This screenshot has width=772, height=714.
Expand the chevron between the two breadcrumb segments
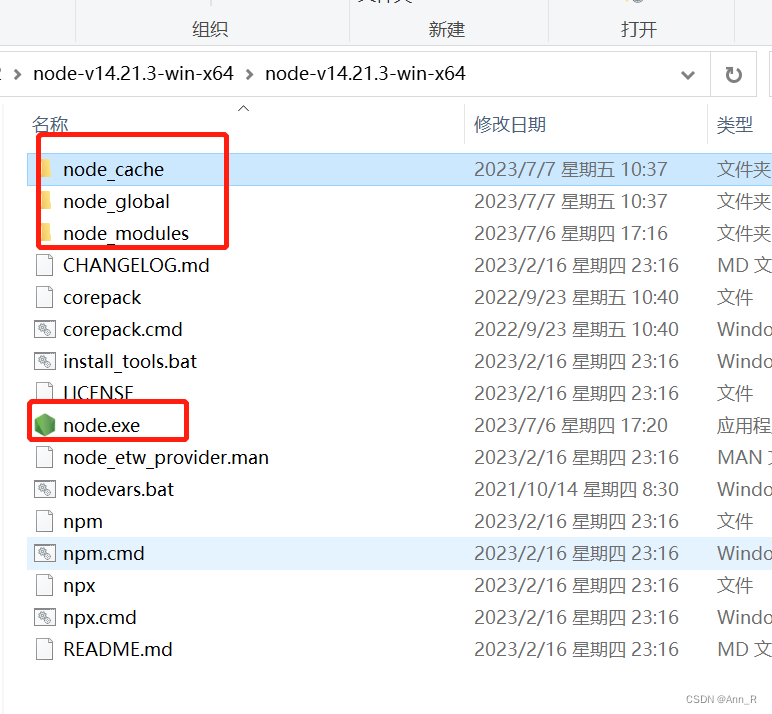tap(250, 75)
